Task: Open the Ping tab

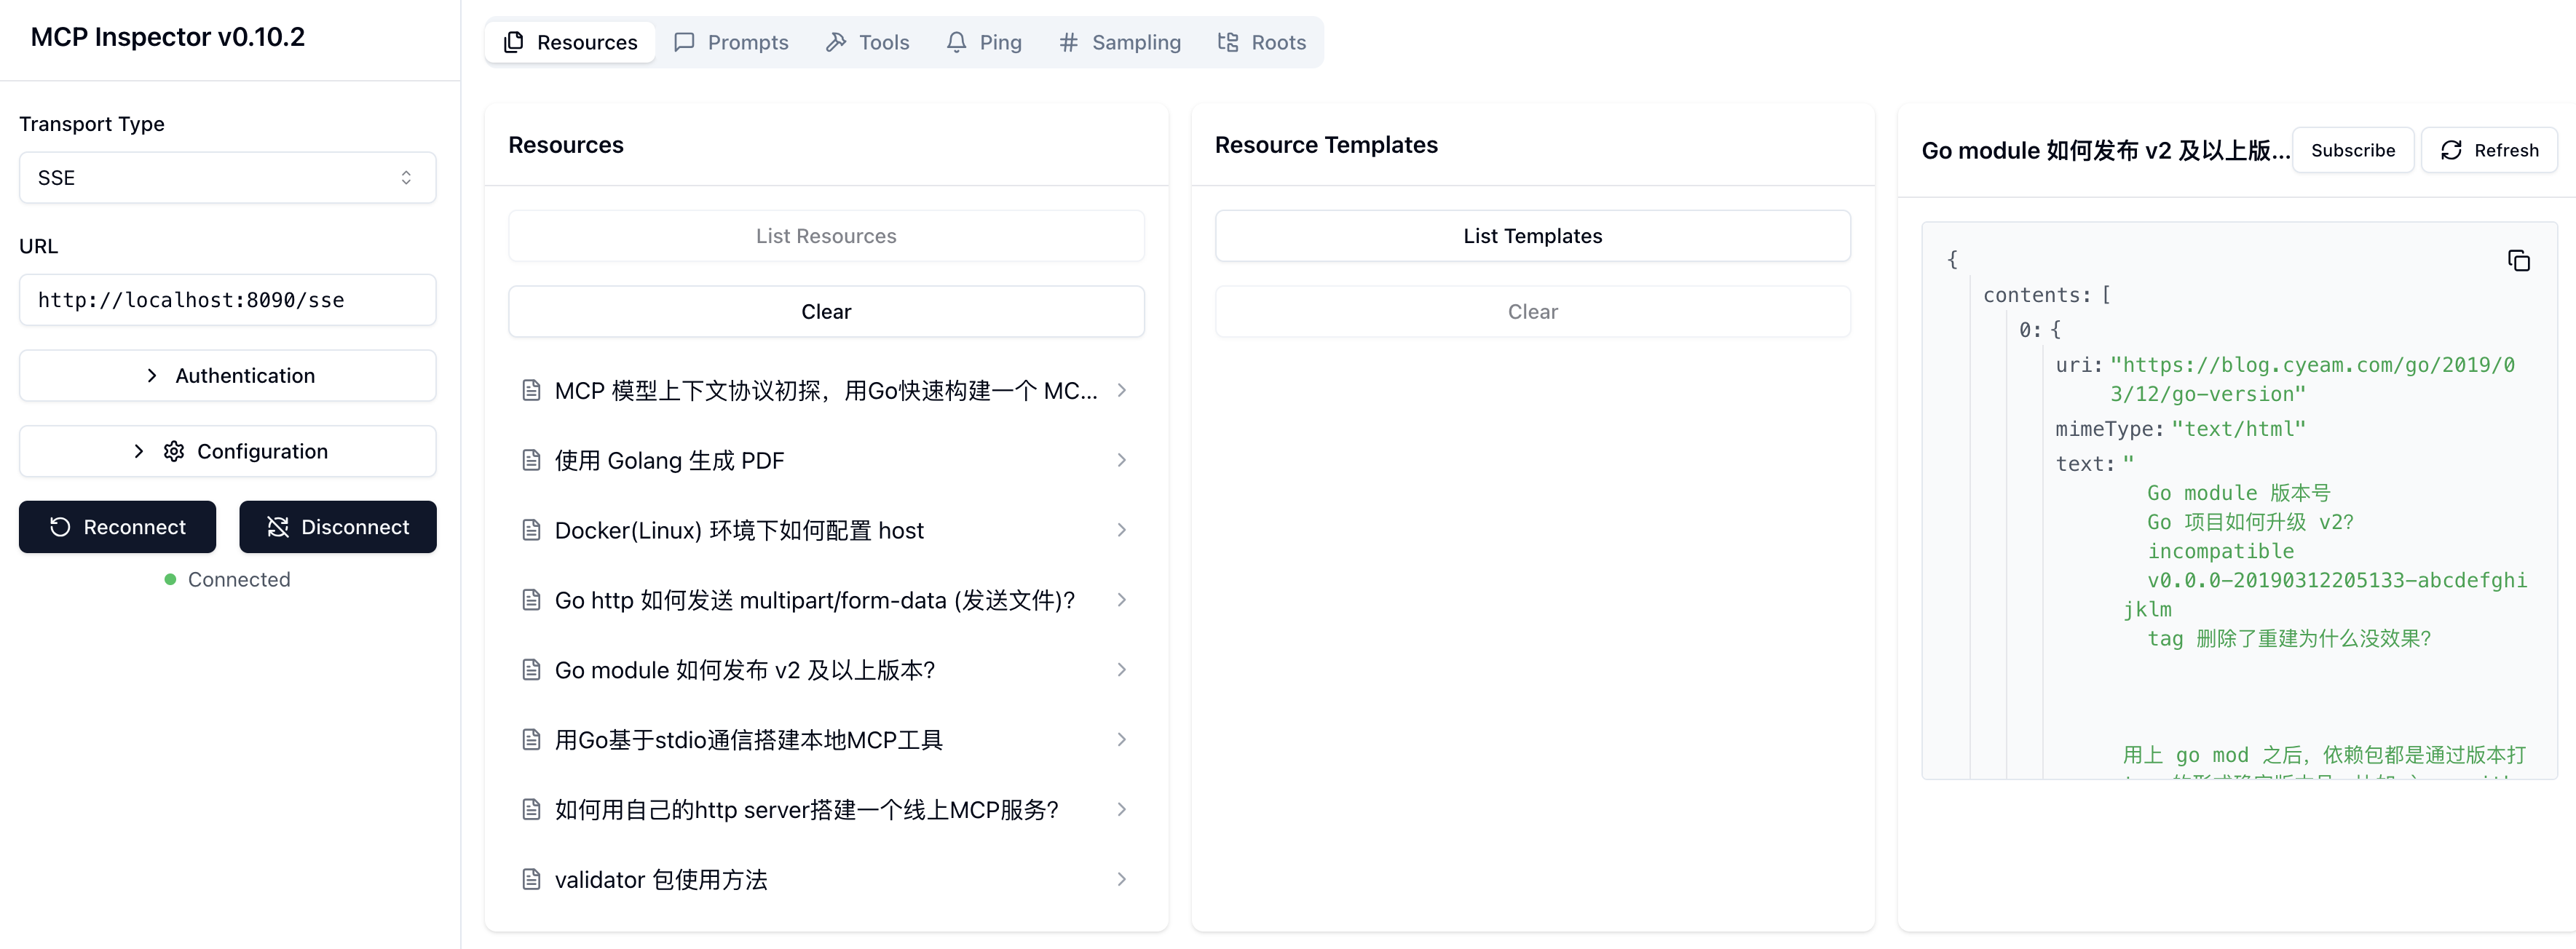Action: 984,42
